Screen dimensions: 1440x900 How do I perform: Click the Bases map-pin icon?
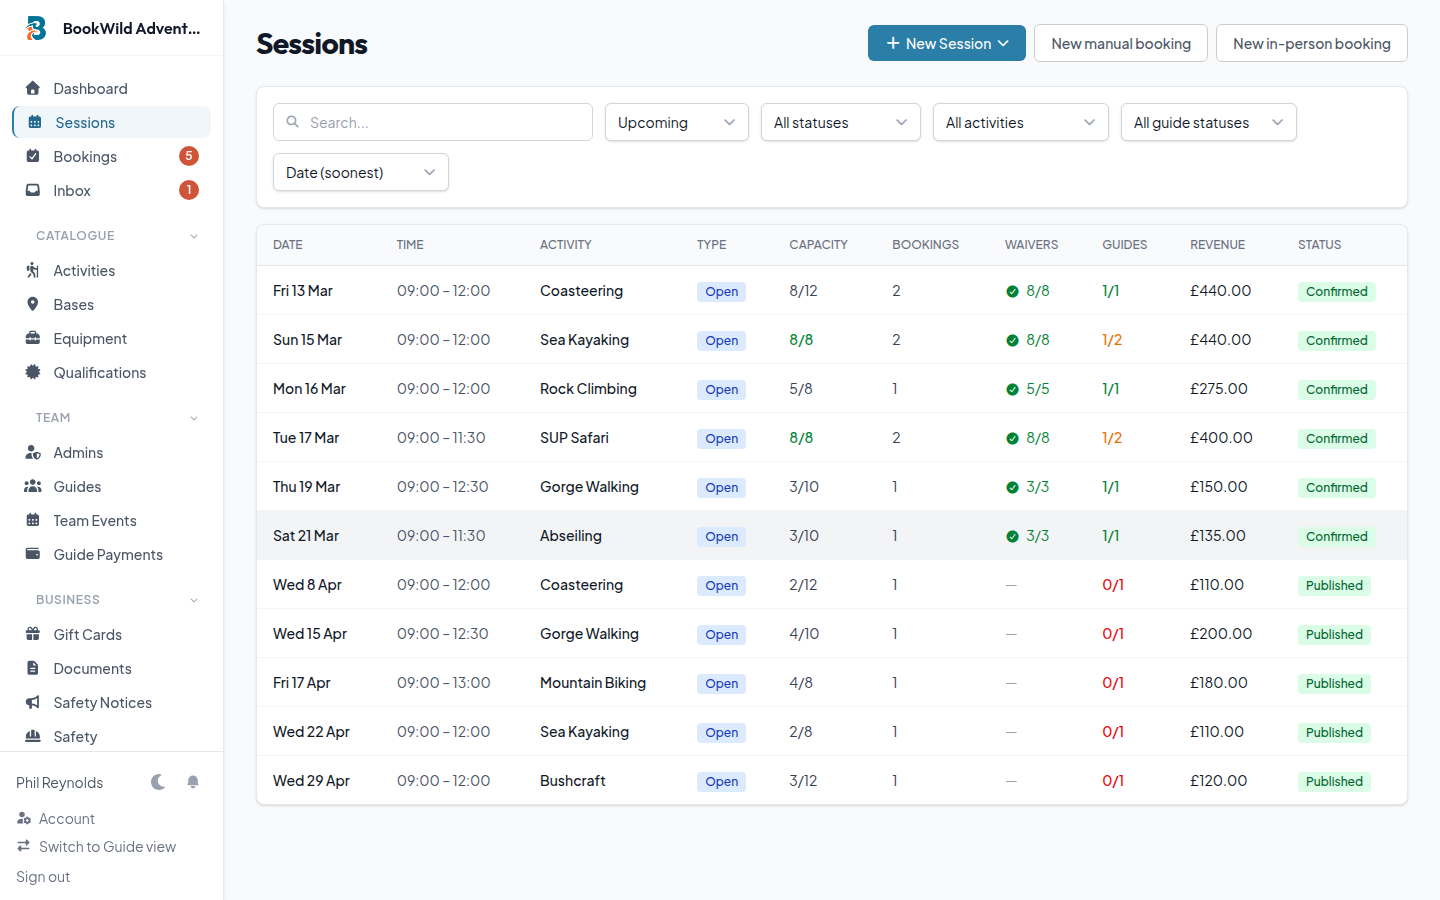tap(34, 304)
